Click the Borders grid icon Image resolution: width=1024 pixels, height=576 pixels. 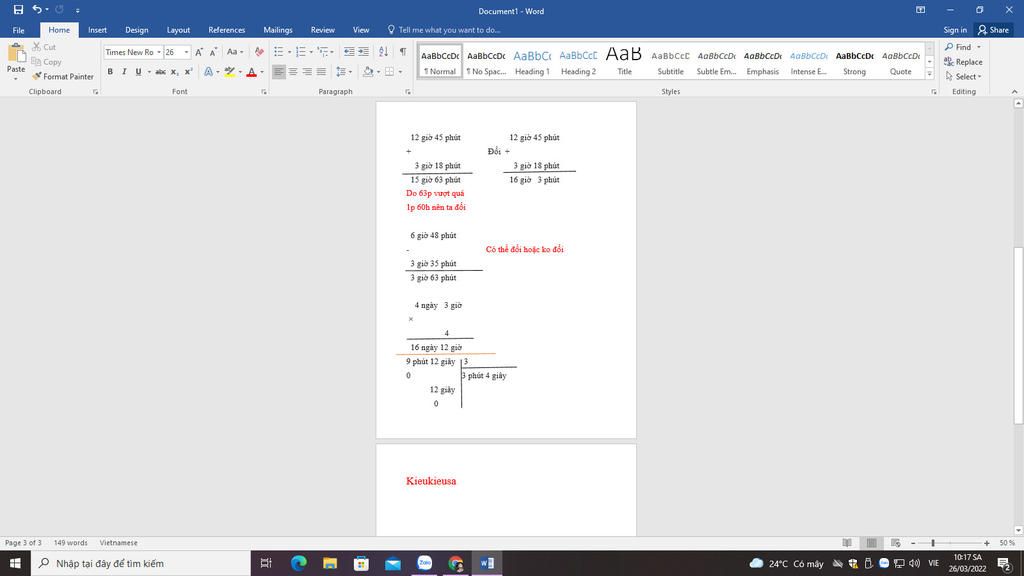coord(389,72)
